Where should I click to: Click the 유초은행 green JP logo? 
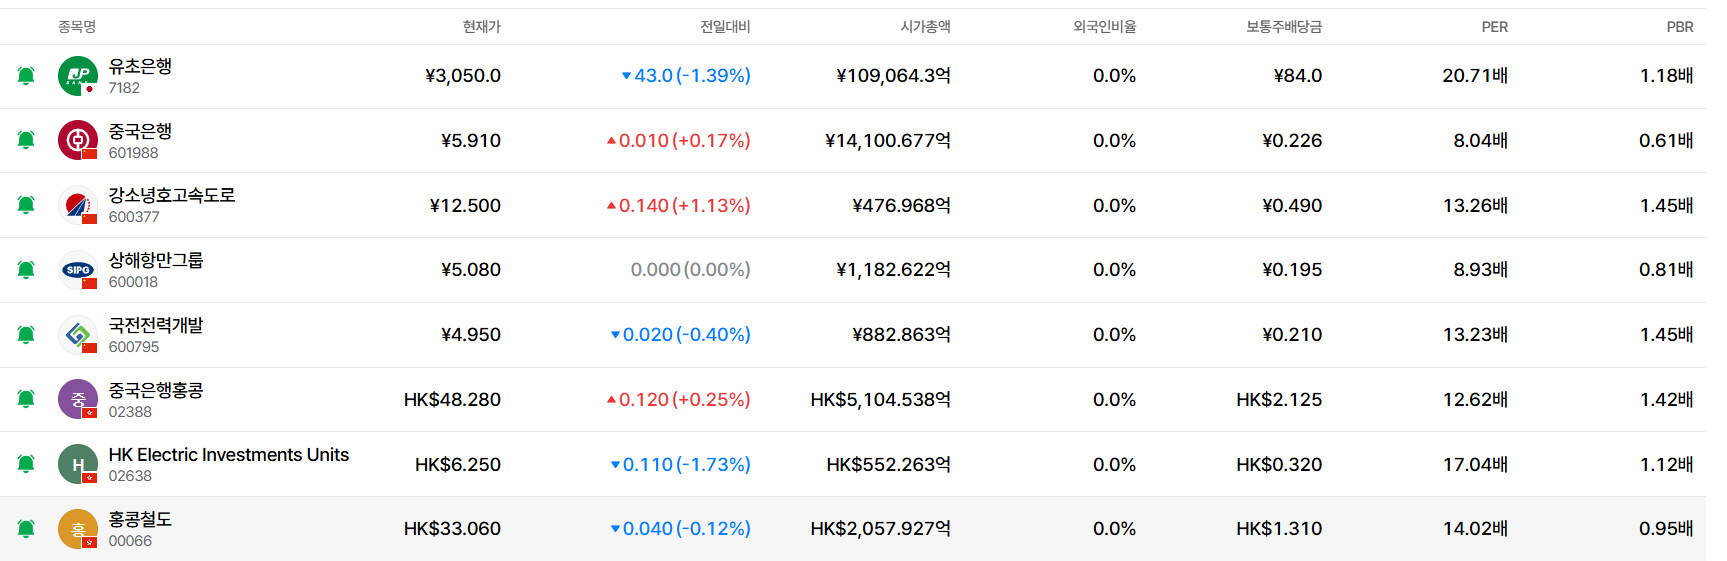[78, 76]
